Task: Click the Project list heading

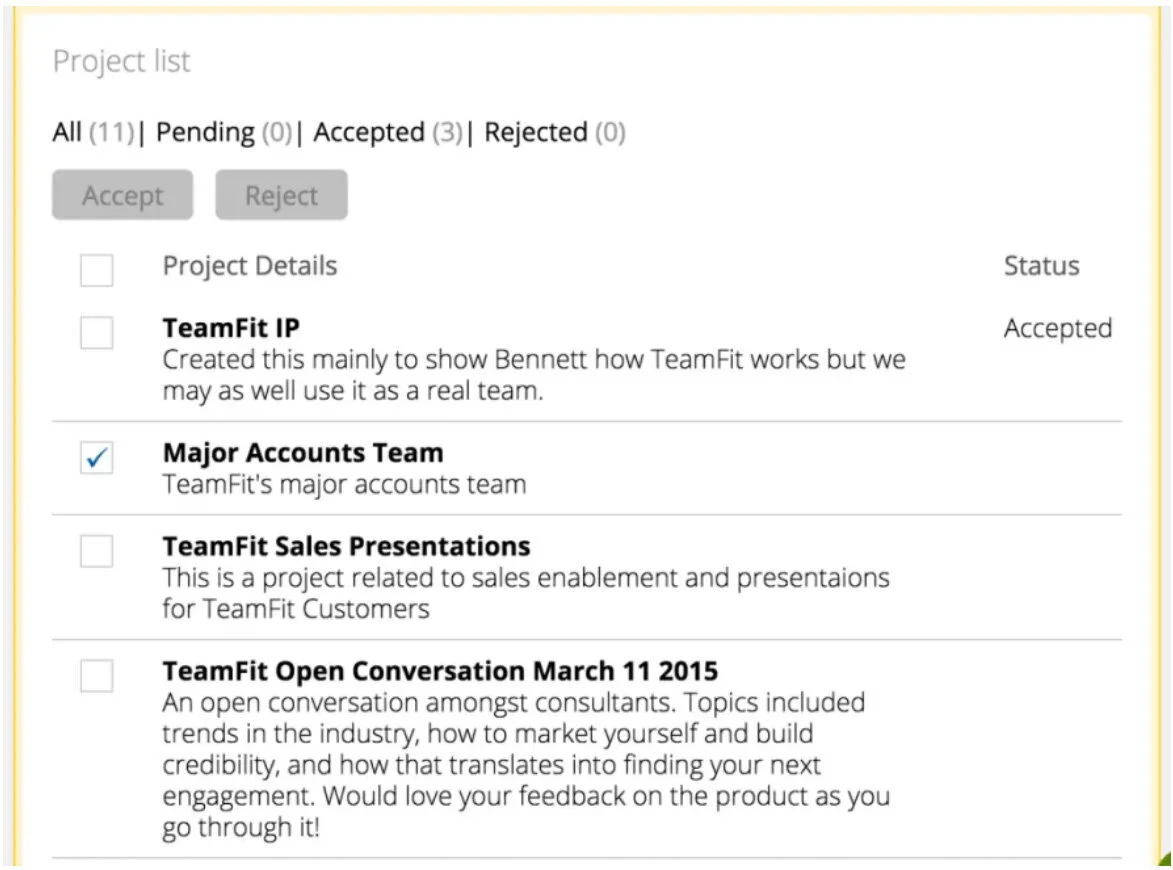Action: pyautogui.click(x=121, y=62)
